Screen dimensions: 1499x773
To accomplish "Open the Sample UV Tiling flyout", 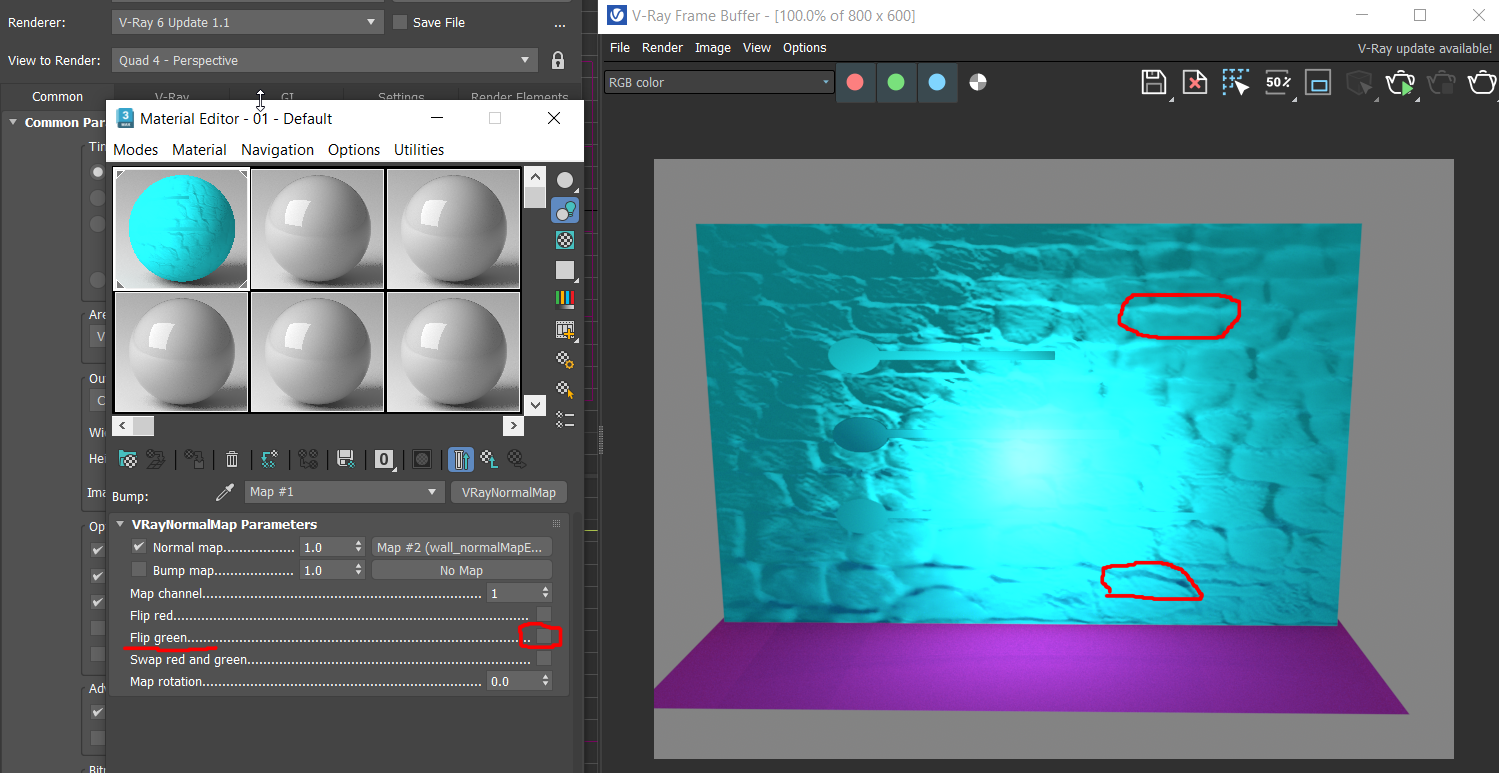I will point(565,270).
